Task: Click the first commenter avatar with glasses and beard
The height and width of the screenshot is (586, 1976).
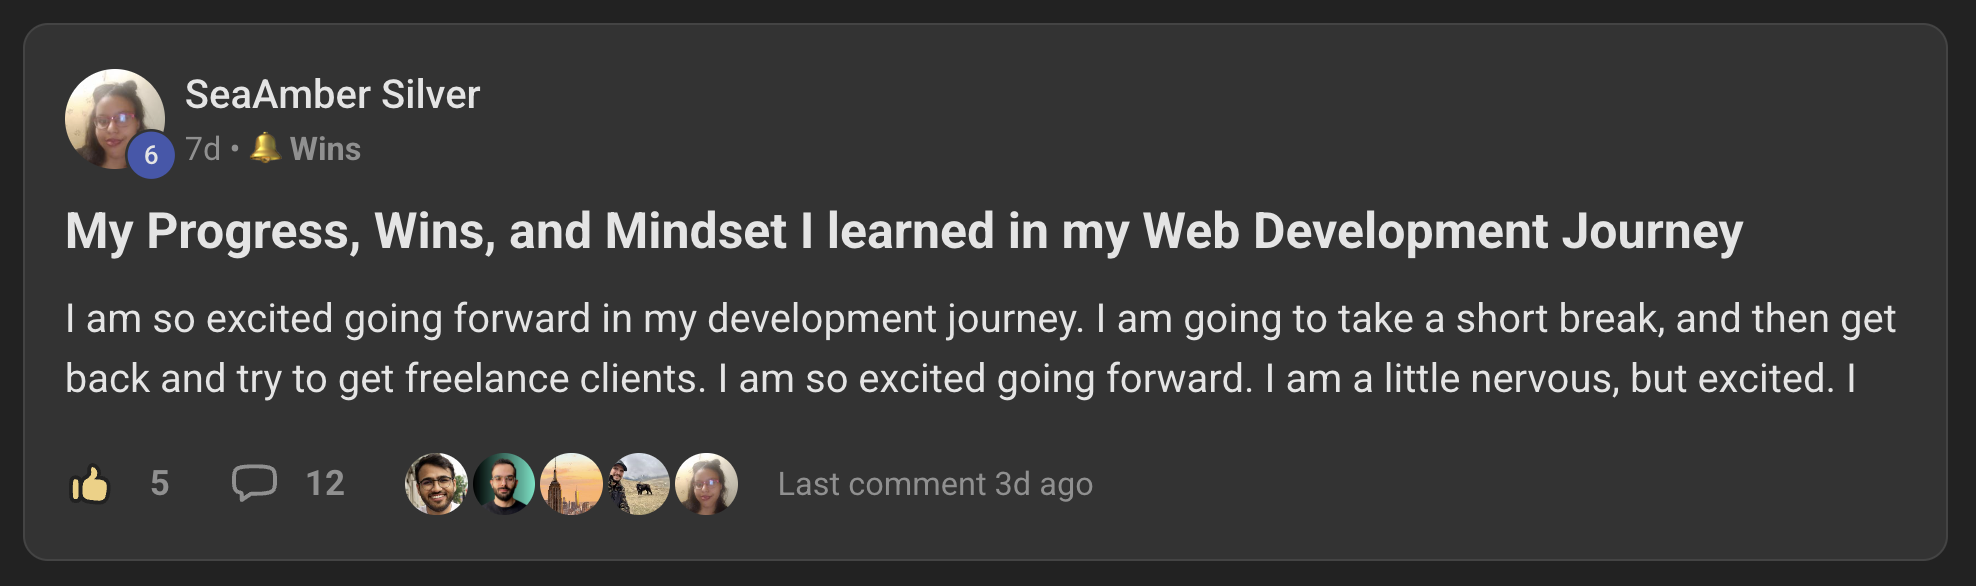Action: point(436,484)
